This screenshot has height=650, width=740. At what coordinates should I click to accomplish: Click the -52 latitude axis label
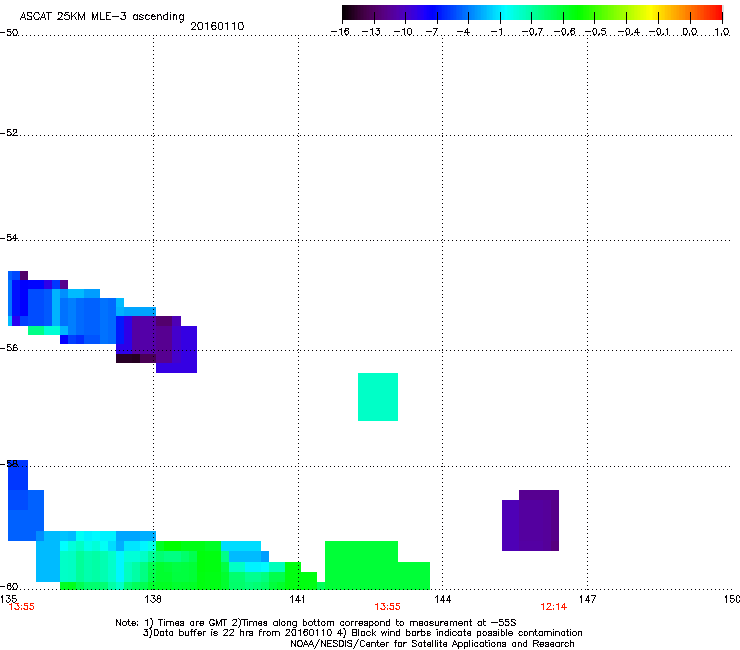coord(9,133)
